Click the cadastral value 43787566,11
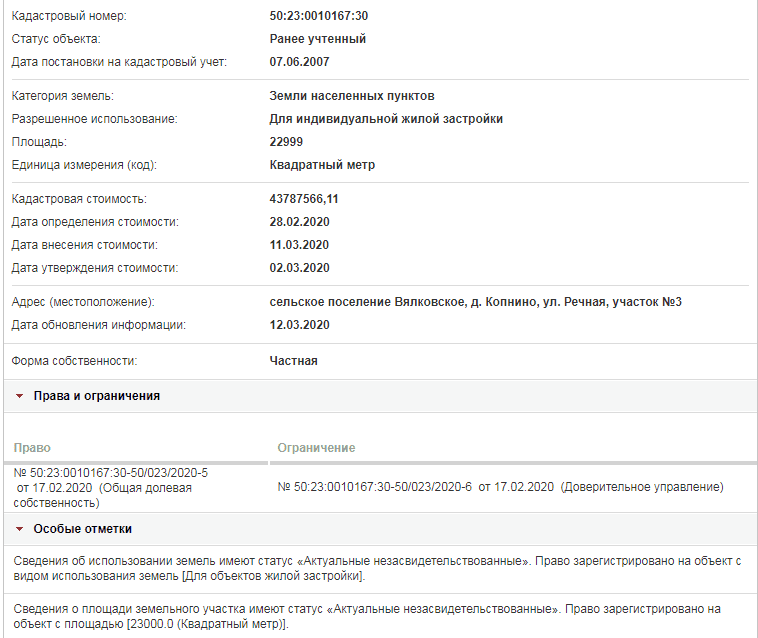 pos(304,199)
